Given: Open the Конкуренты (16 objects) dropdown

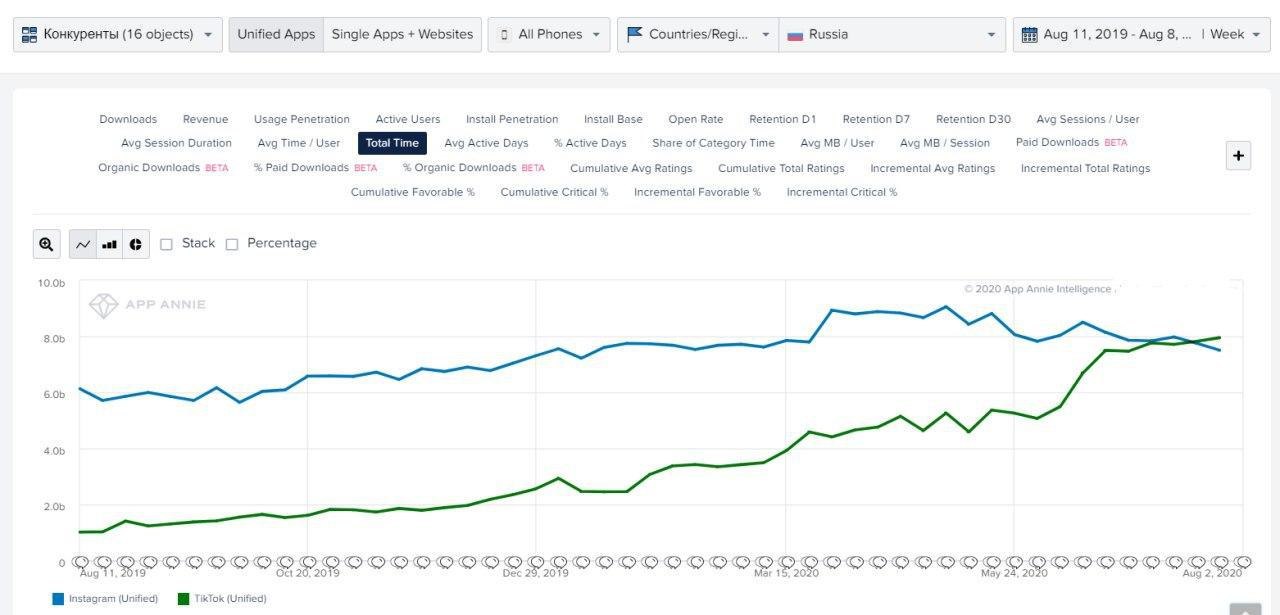Looking at the screenshot, I should pos(118,34).
